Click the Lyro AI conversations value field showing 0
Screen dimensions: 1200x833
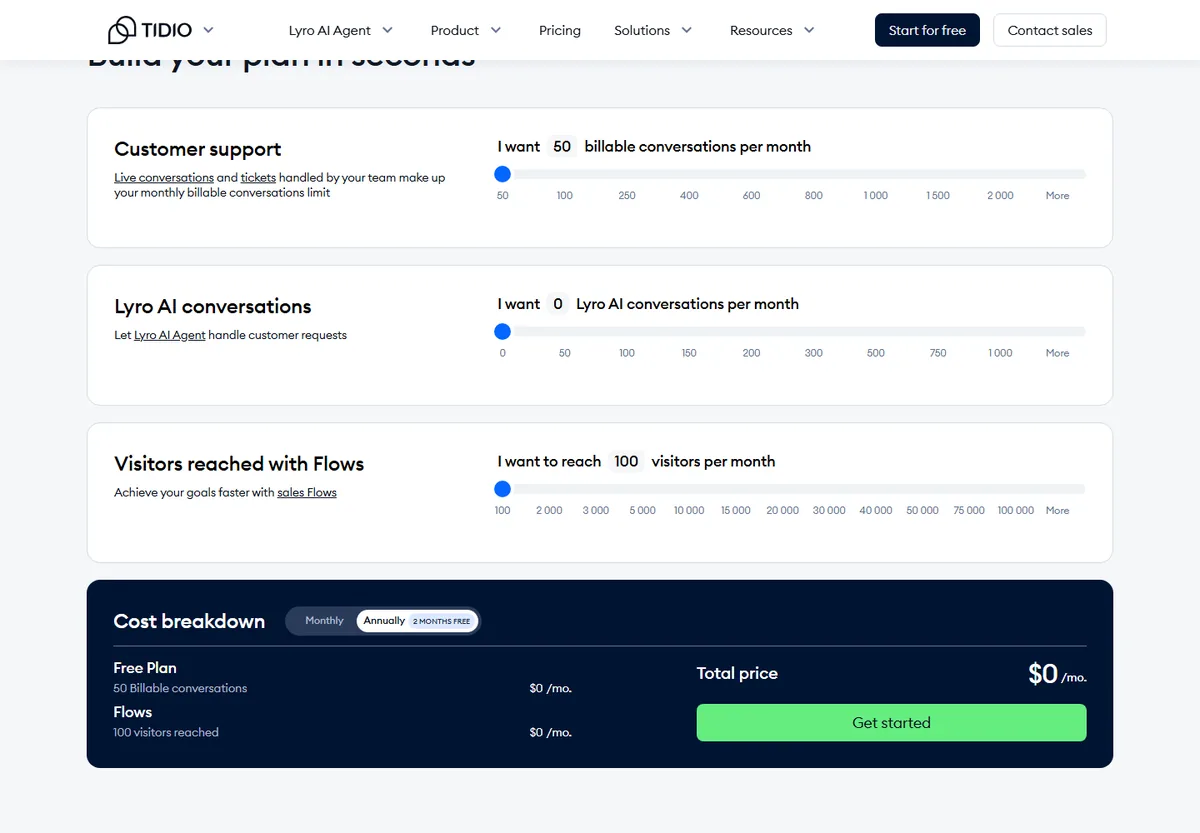[x=558, y=304]
